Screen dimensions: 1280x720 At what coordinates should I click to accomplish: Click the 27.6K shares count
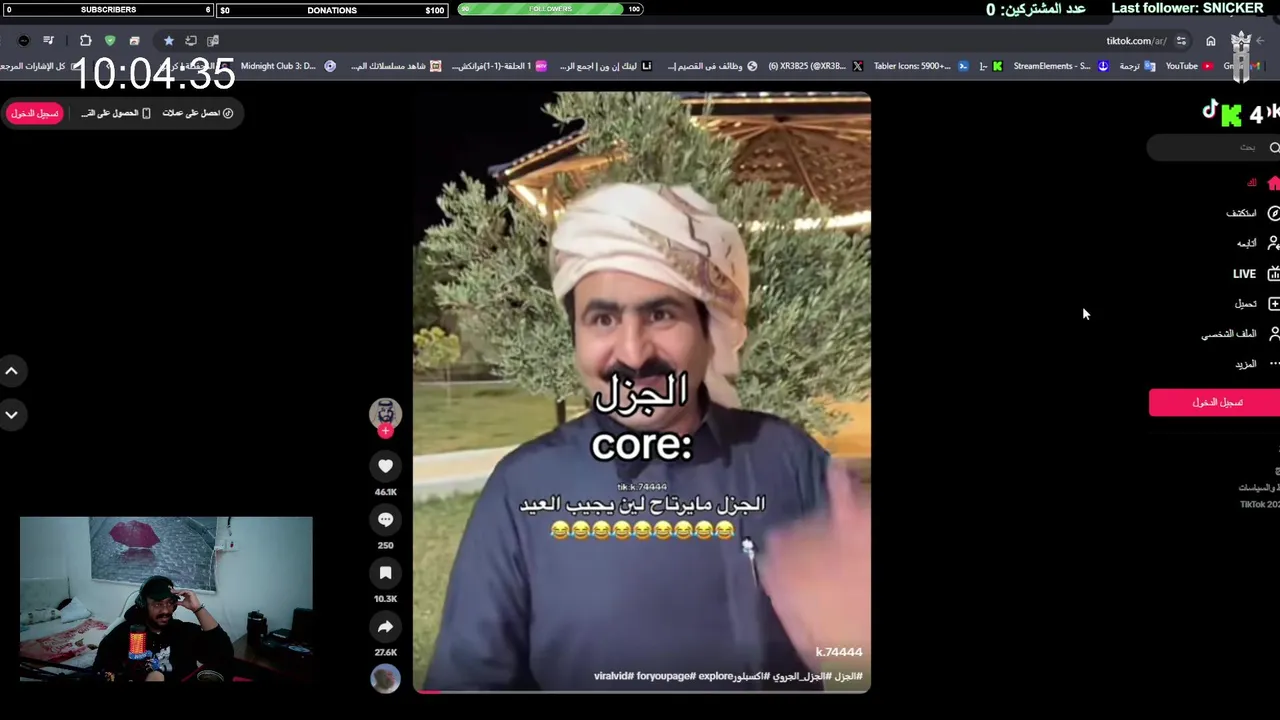(385, 652)
